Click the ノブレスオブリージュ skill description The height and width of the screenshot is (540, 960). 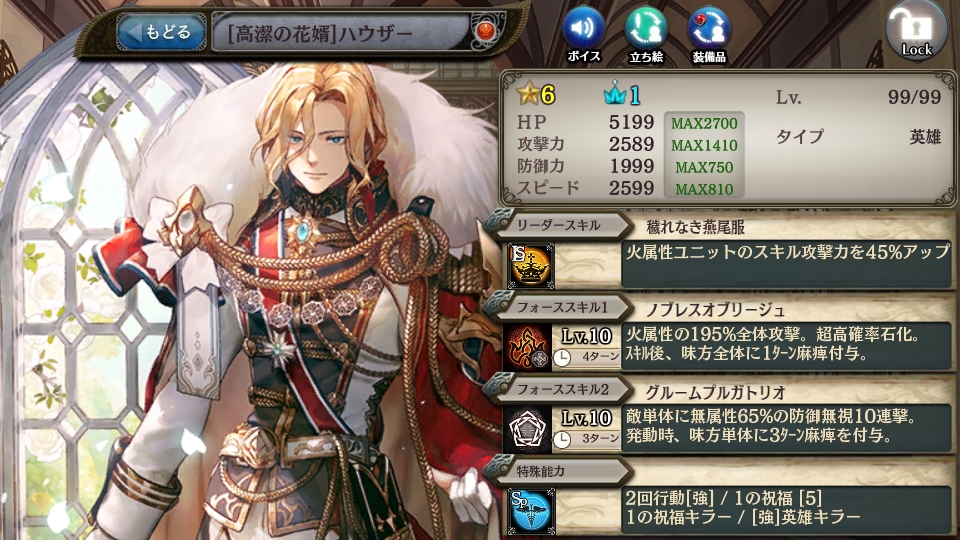click(x=786, y=345)
